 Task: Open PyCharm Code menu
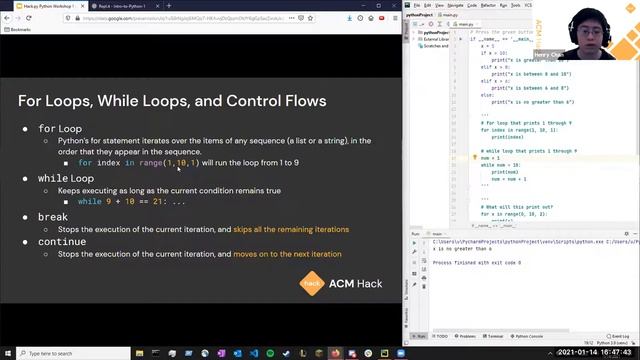click(472, 5)
